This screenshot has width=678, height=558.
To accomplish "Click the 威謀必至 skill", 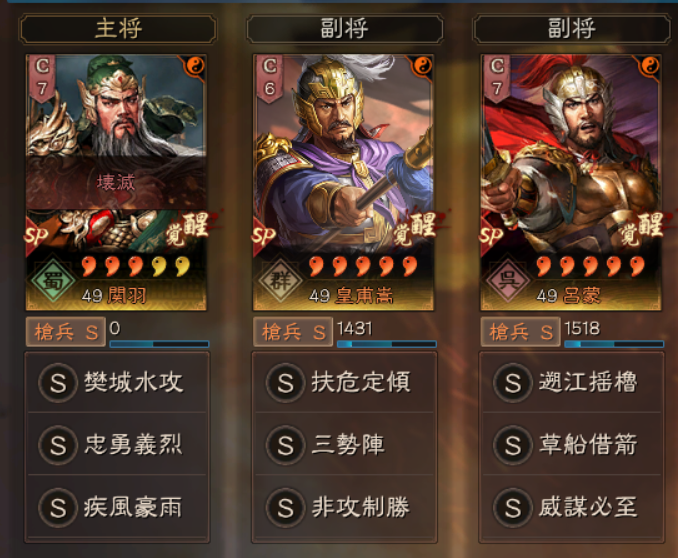I will pyautogui.click(x=572, y=507).
